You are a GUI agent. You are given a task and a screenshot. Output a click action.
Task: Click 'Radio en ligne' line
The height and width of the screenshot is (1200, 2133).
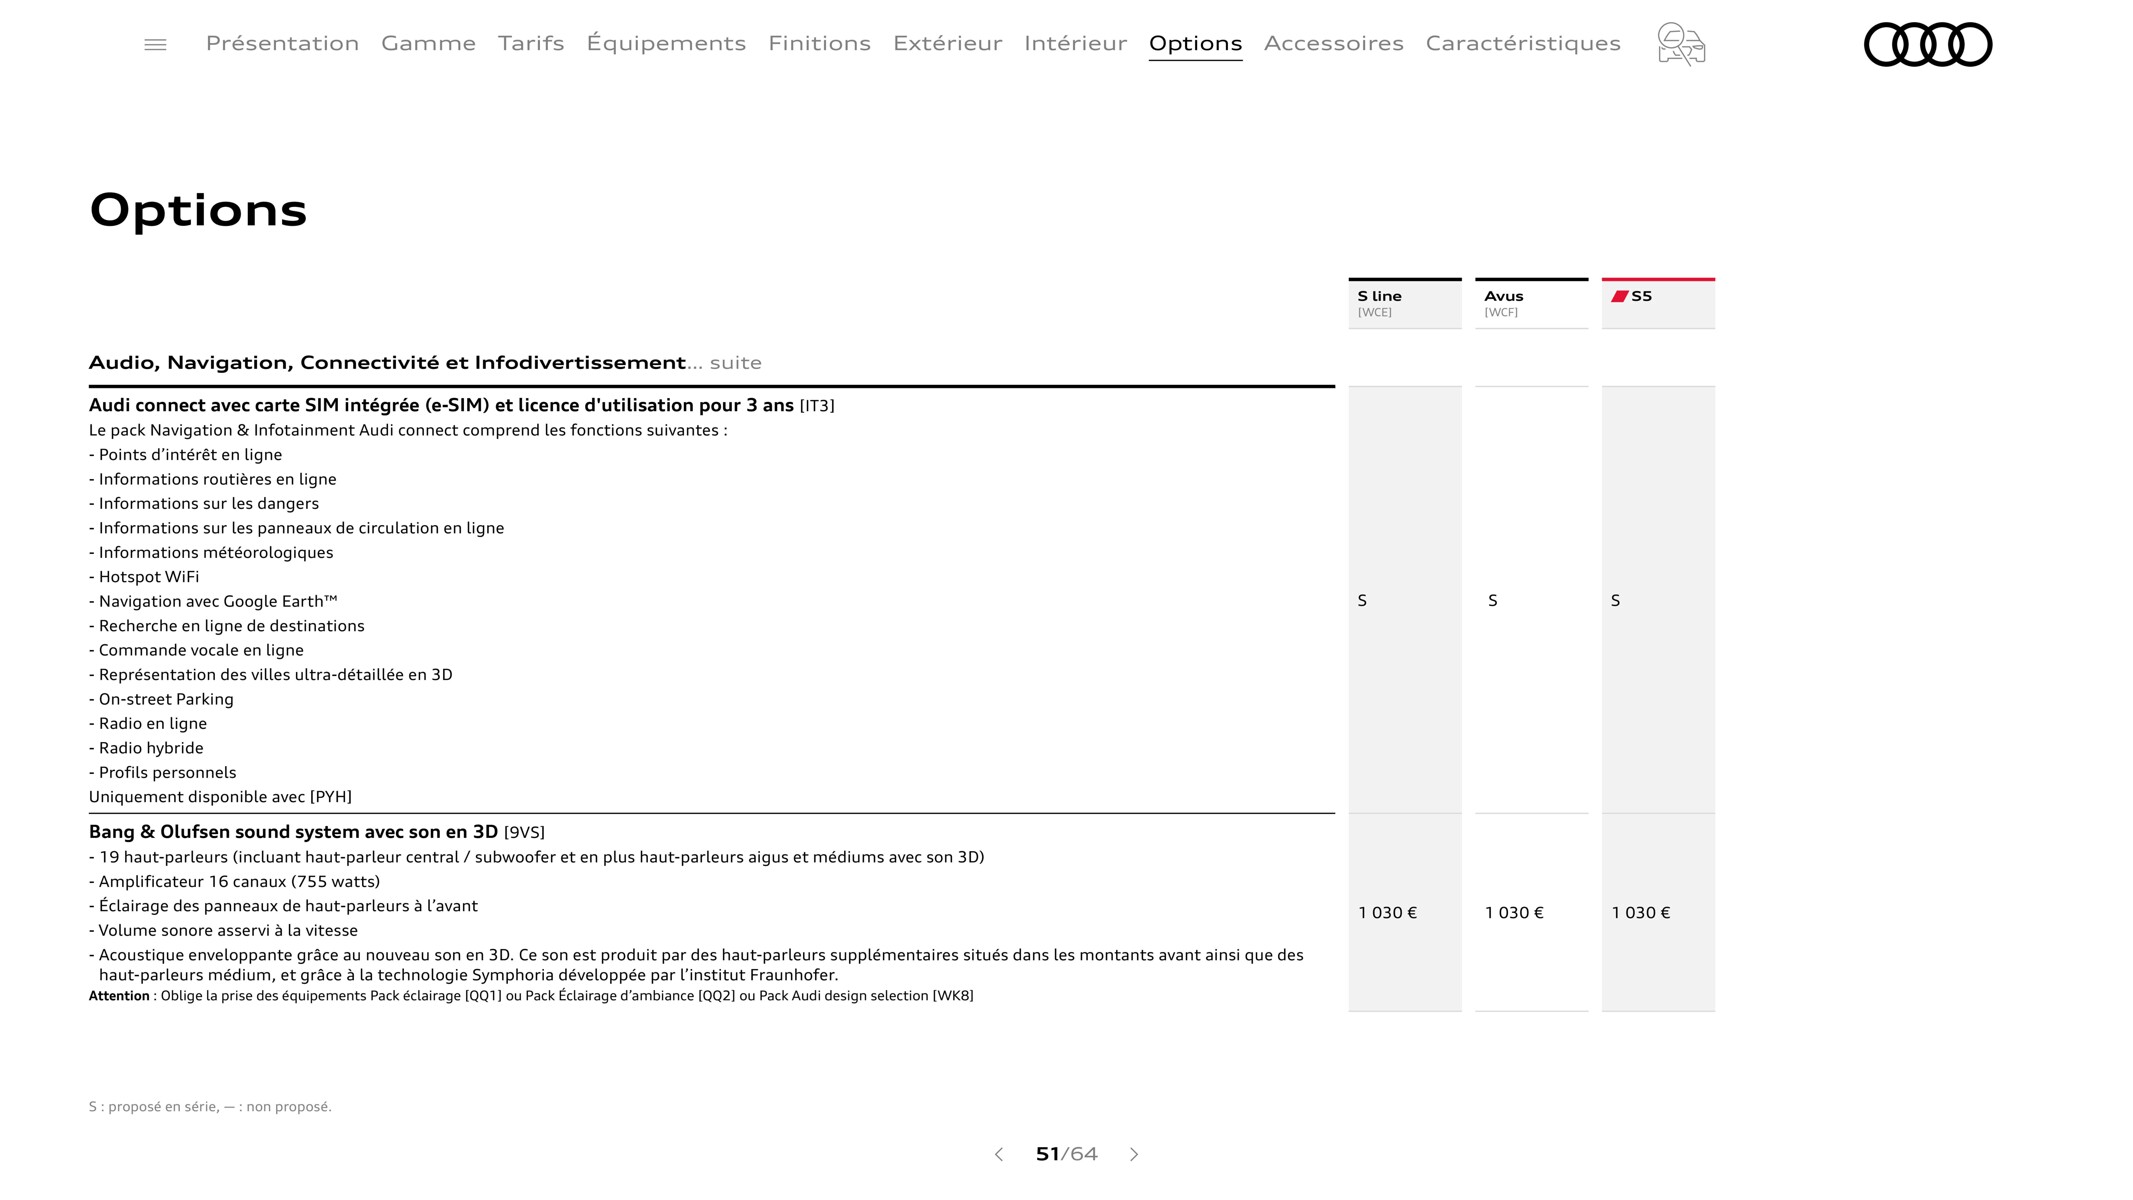point(148,723)
